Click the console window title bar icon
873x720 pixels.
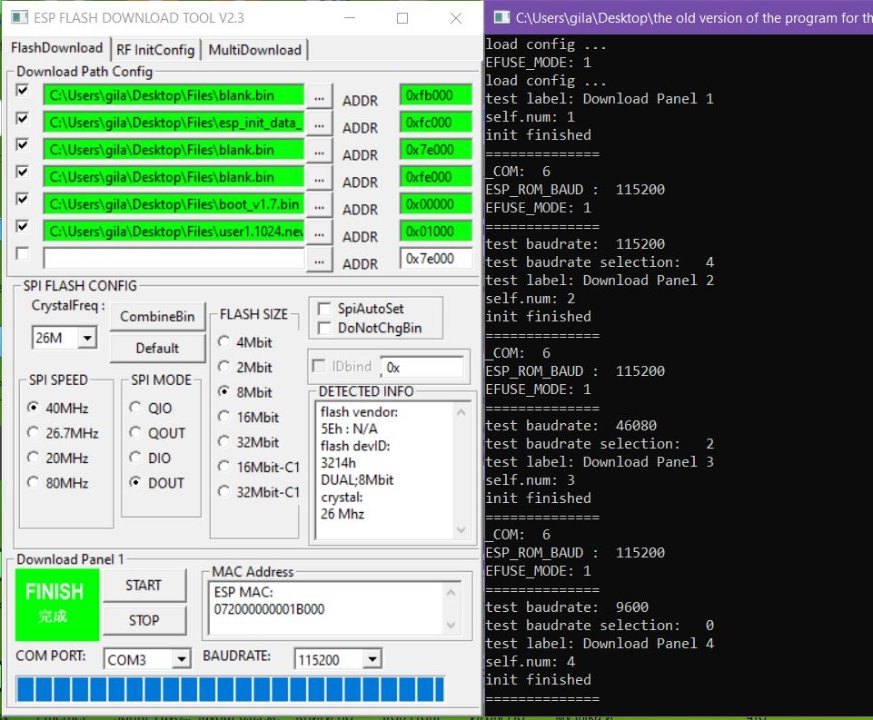coord(502,18)
